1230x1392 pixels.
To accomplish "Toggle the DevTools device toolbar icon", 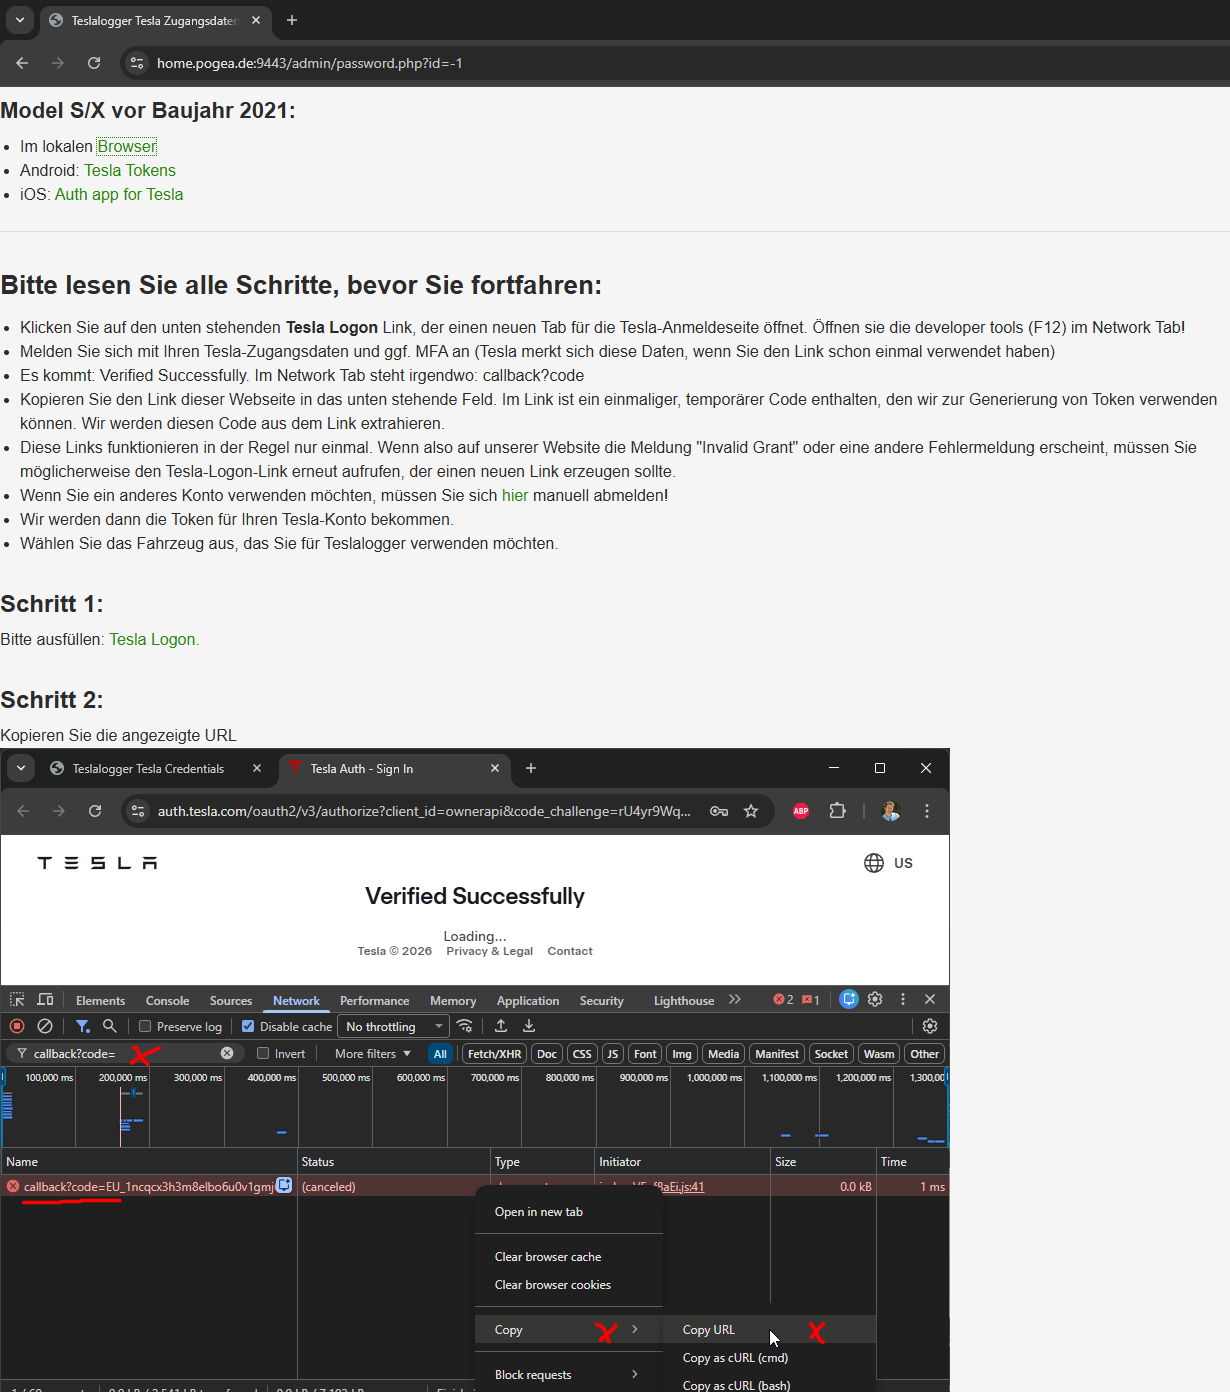I will click(45, 999).
